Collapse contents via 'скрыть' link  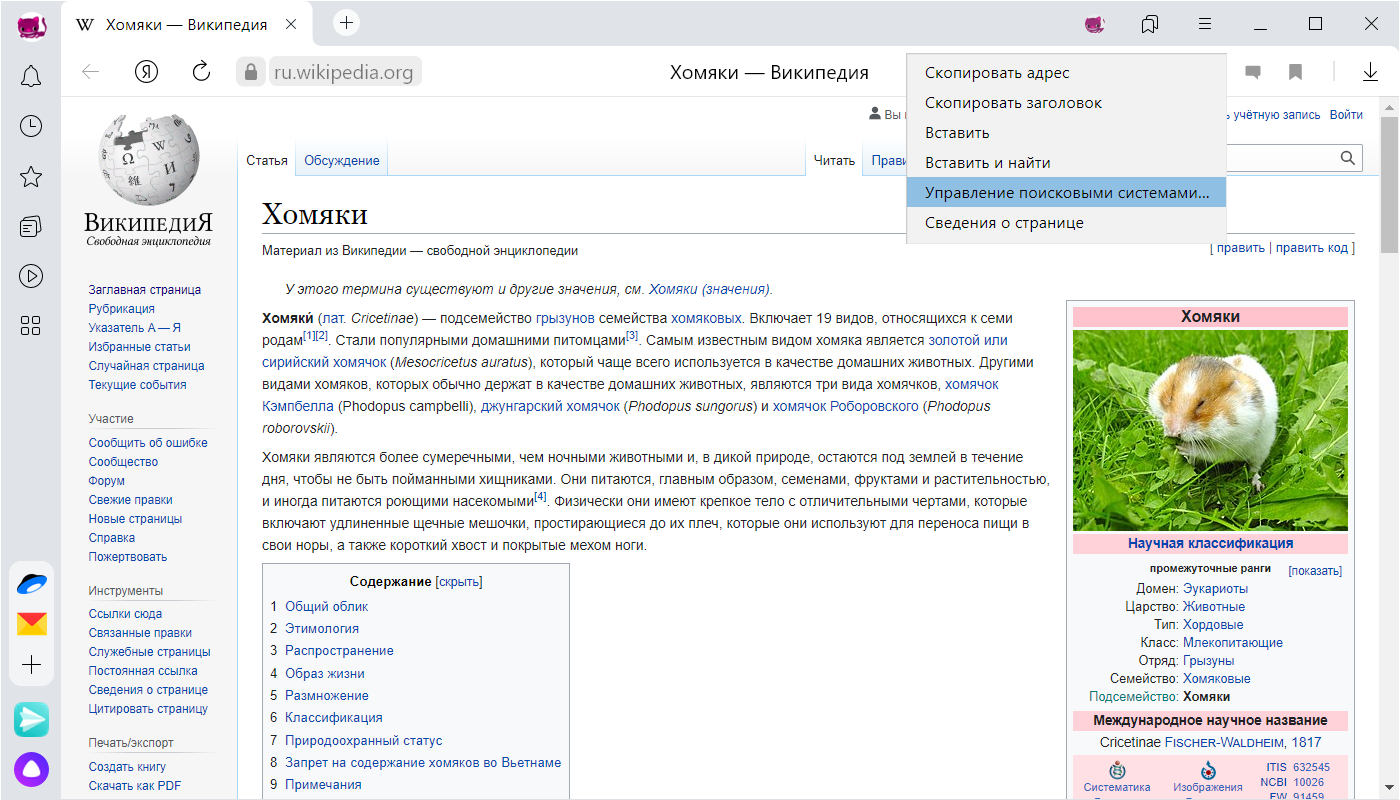[x=460, y=581]
